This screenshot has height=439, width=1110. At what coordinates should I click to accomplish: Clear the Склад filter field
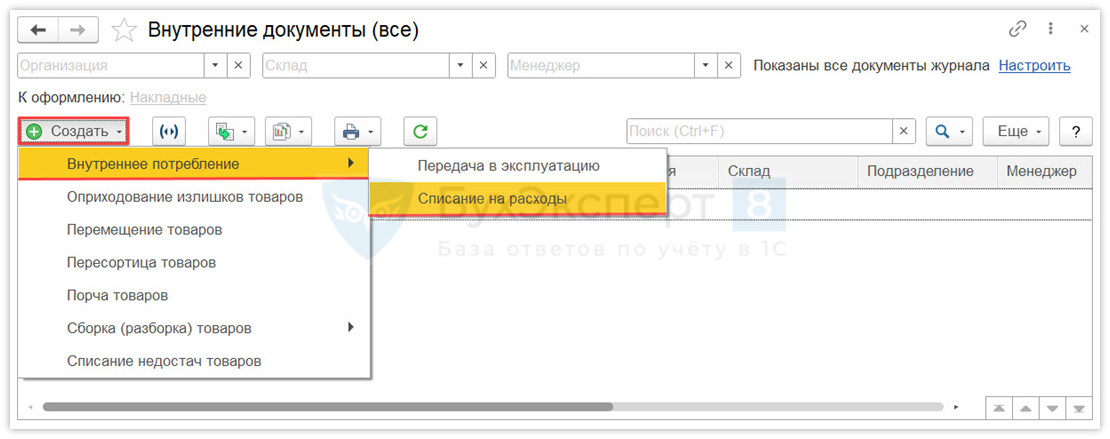483,65
